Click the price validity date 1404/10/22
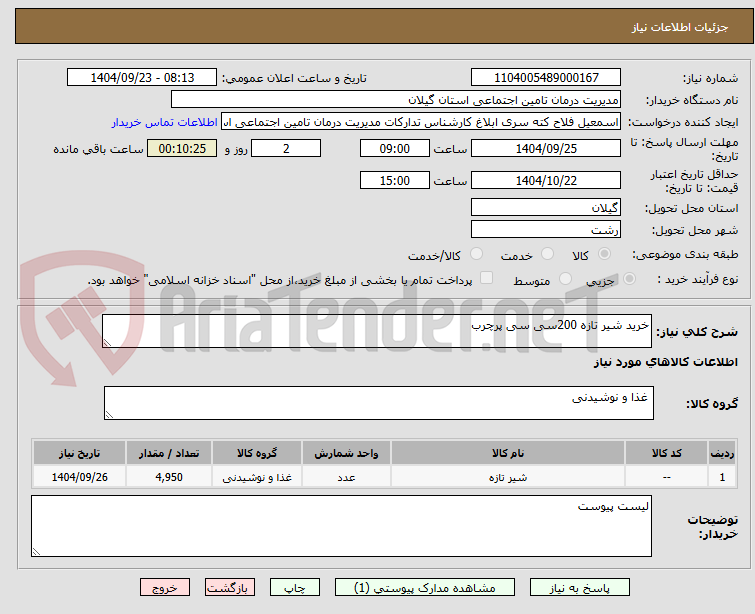 pos(546,181)
